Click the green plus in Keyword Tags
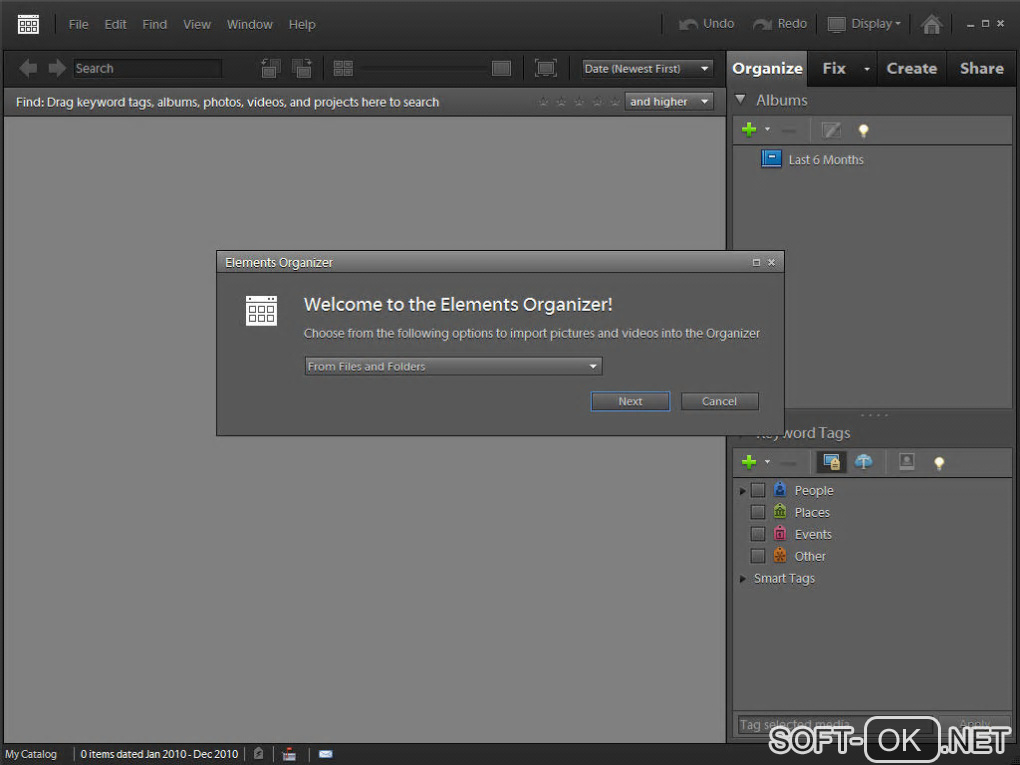Screen dimensions: 1020x765 coord(749,462)
